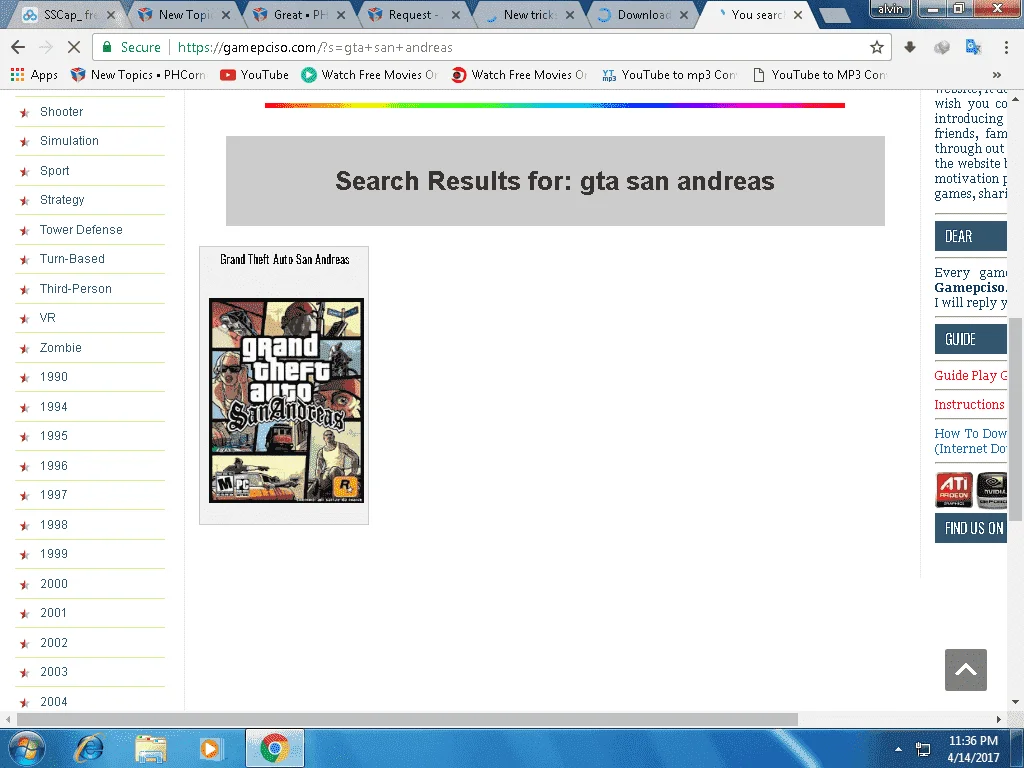Click the NVIDIA logo image
The width and height of the screenshot is (1024, 768).
[991, 490]
